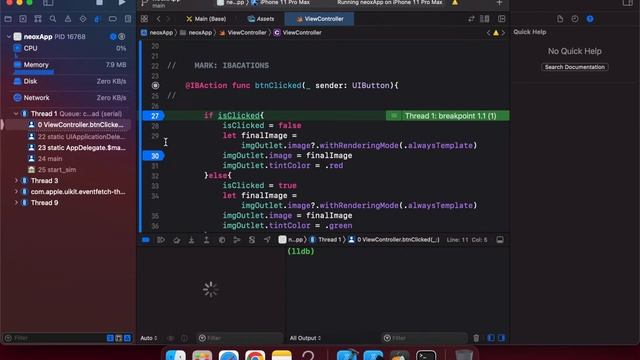The width and height of the screenshot is (640, 360).
Task: Switch to the Assets tab
Action: [x=261, y=19]
